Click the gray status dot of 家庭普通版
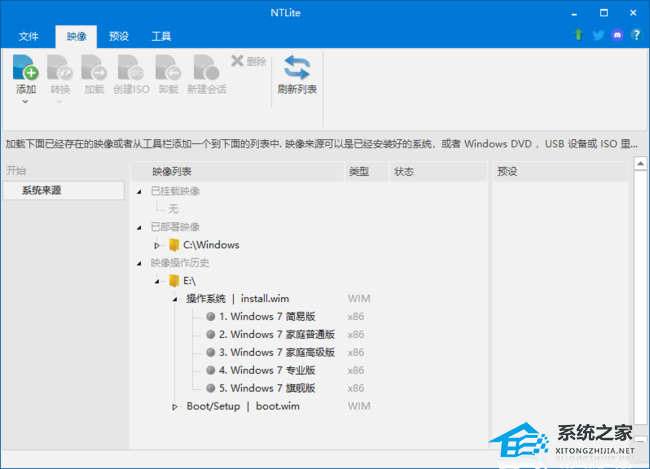The width and height of the screenshot is (650, 469). point(211,335)
